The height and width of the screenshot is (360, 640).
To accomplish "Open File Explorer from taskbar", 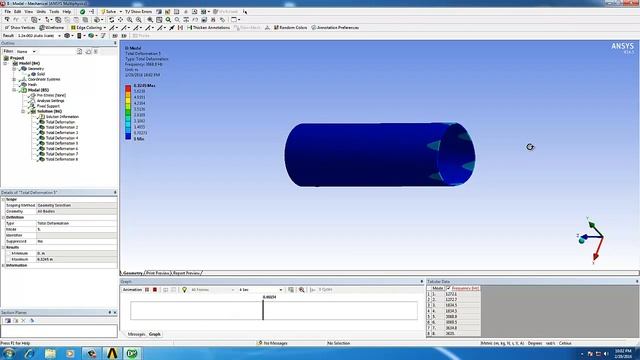I will point(50,353).
